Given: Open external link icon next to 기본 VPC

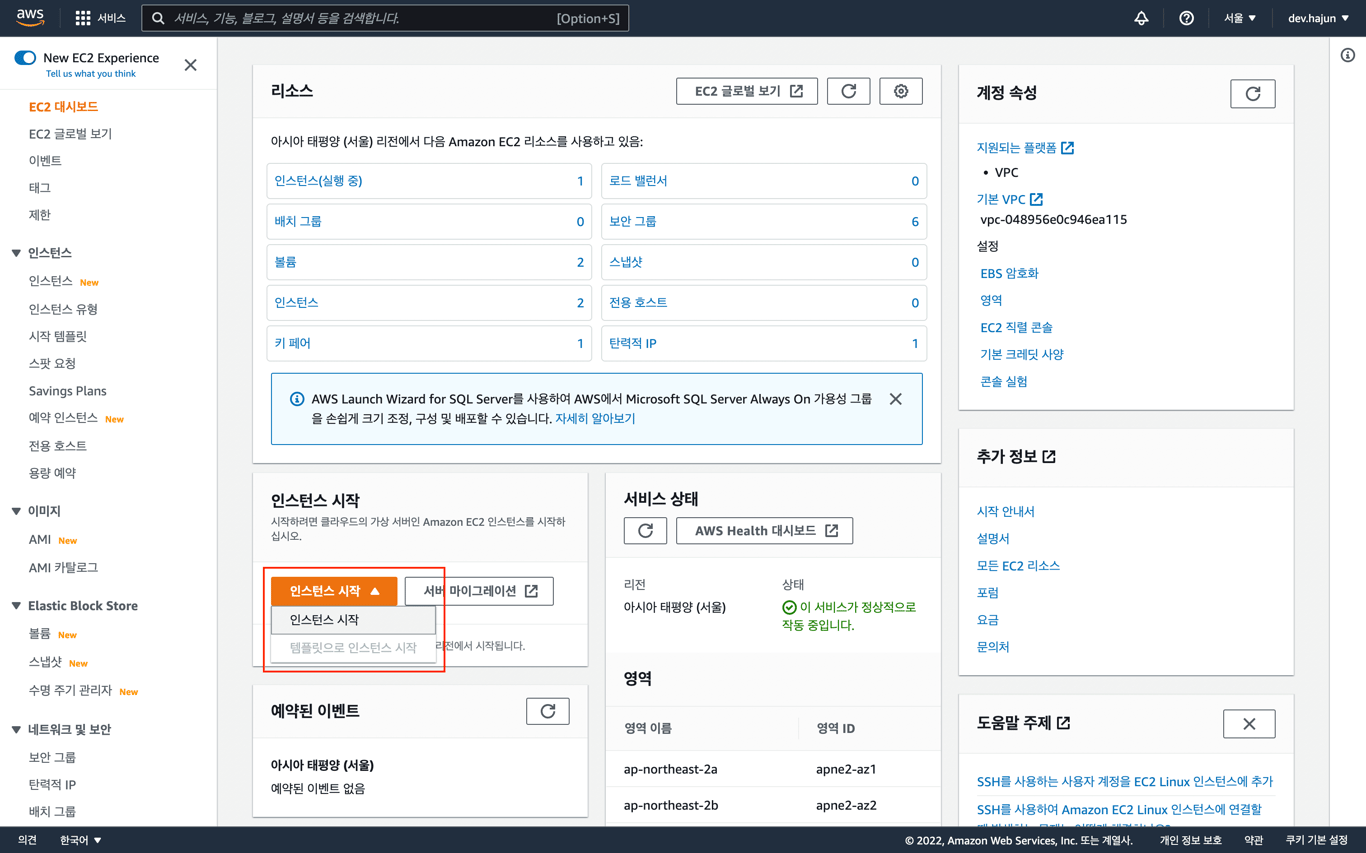Looking at the screenshot, I should coord(1037,199).
